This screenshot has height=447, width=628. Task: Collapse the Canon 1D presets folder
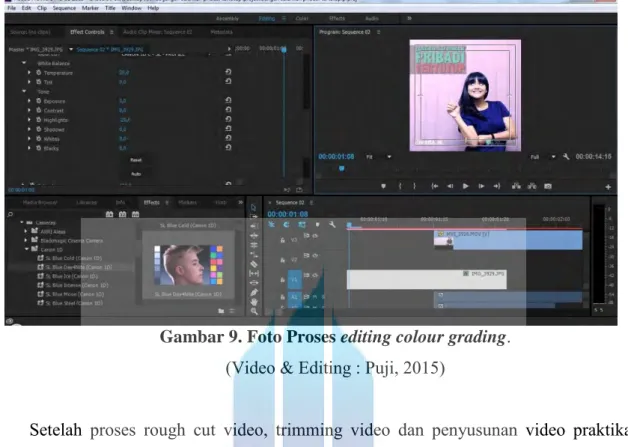[27, 249]
